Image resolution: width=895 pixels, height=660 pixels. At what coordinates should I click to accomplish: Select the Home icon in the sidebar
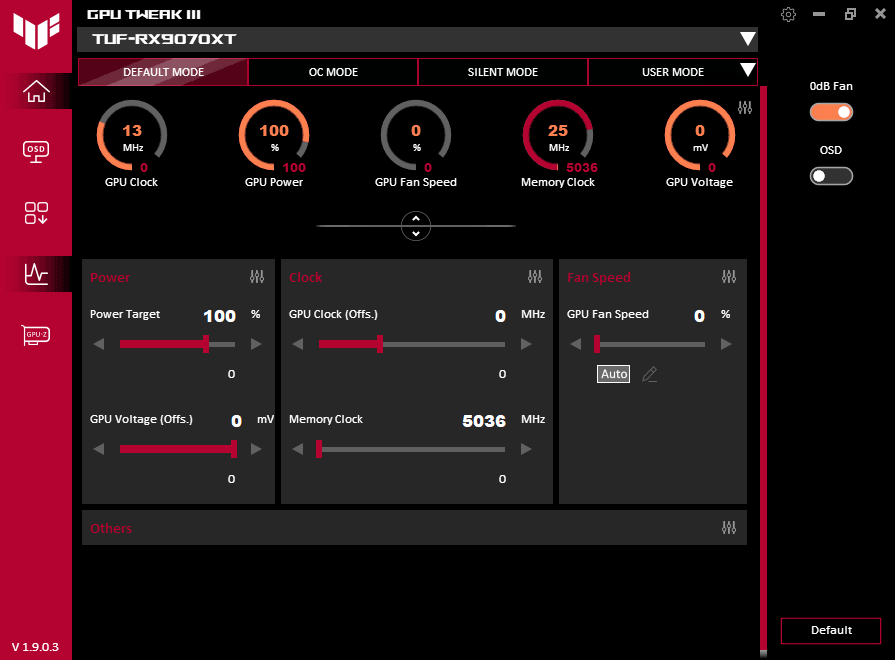pos(35,91)
